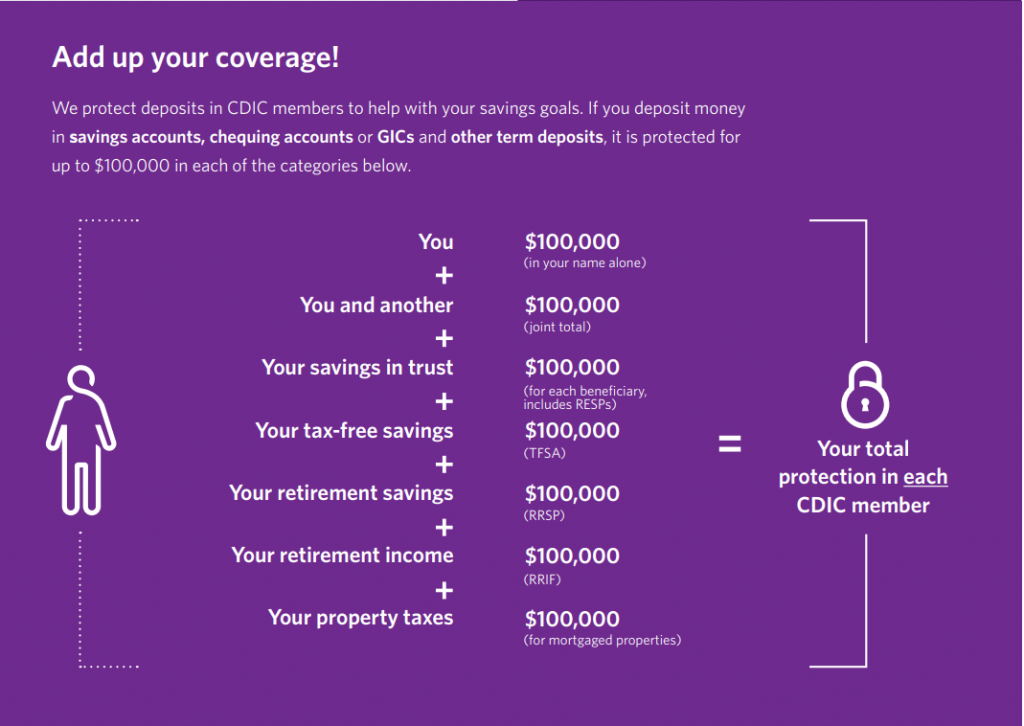Click the plus below You and another

pos(444,338)
